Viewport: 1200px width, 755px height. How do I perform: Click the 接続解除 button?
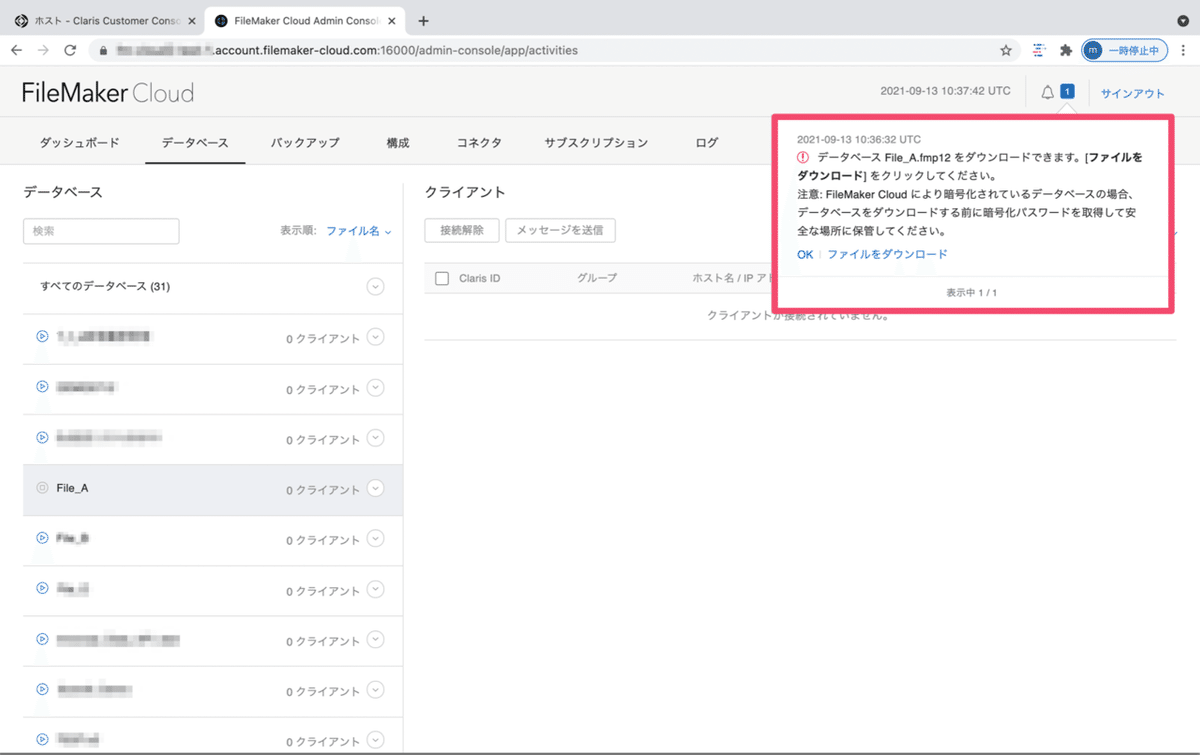pyautogui.click(x=460, y=229)
